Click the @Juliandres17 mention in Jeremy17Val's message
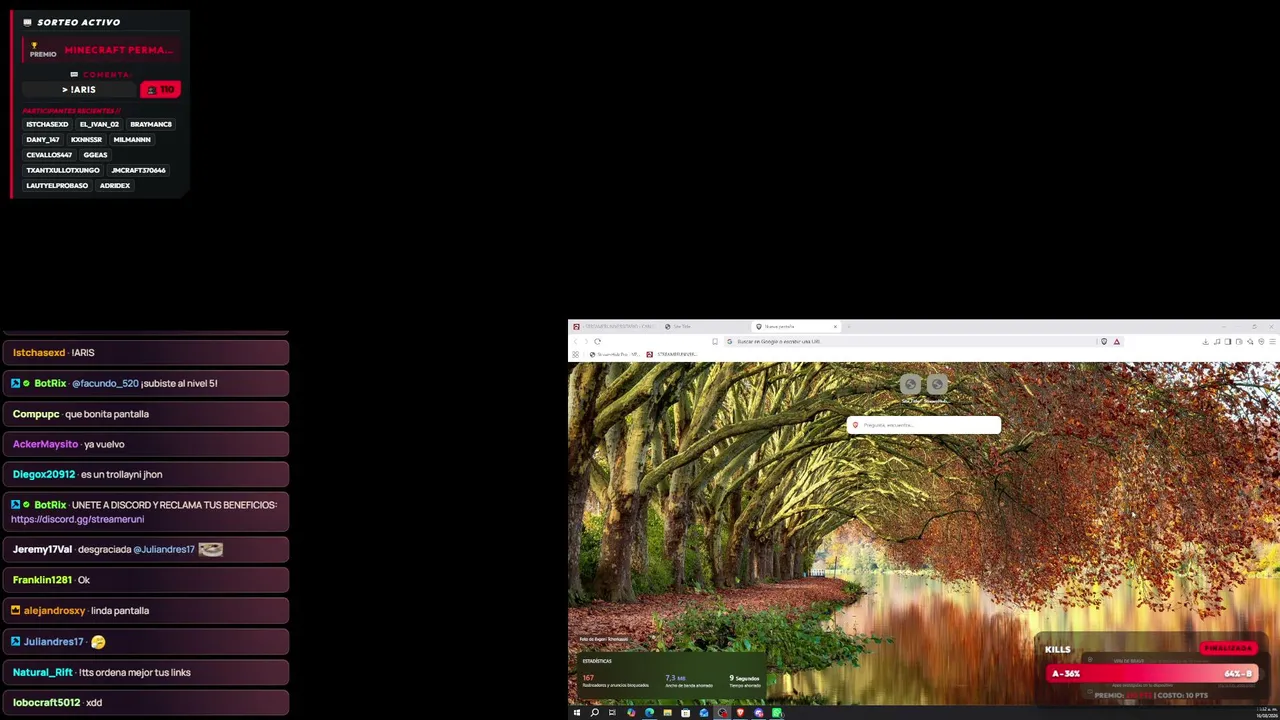 [164, 550]
